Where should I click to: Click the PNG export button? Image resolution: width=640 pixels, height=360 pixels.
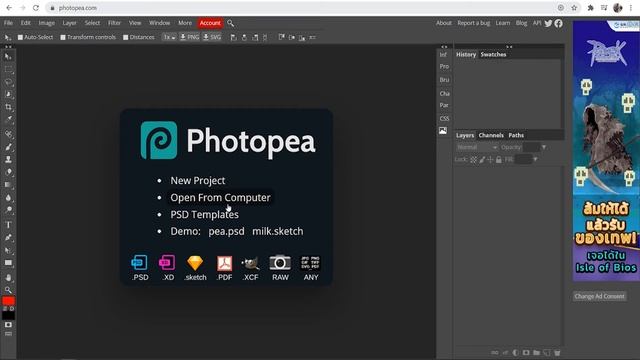[x=189, y=37]
